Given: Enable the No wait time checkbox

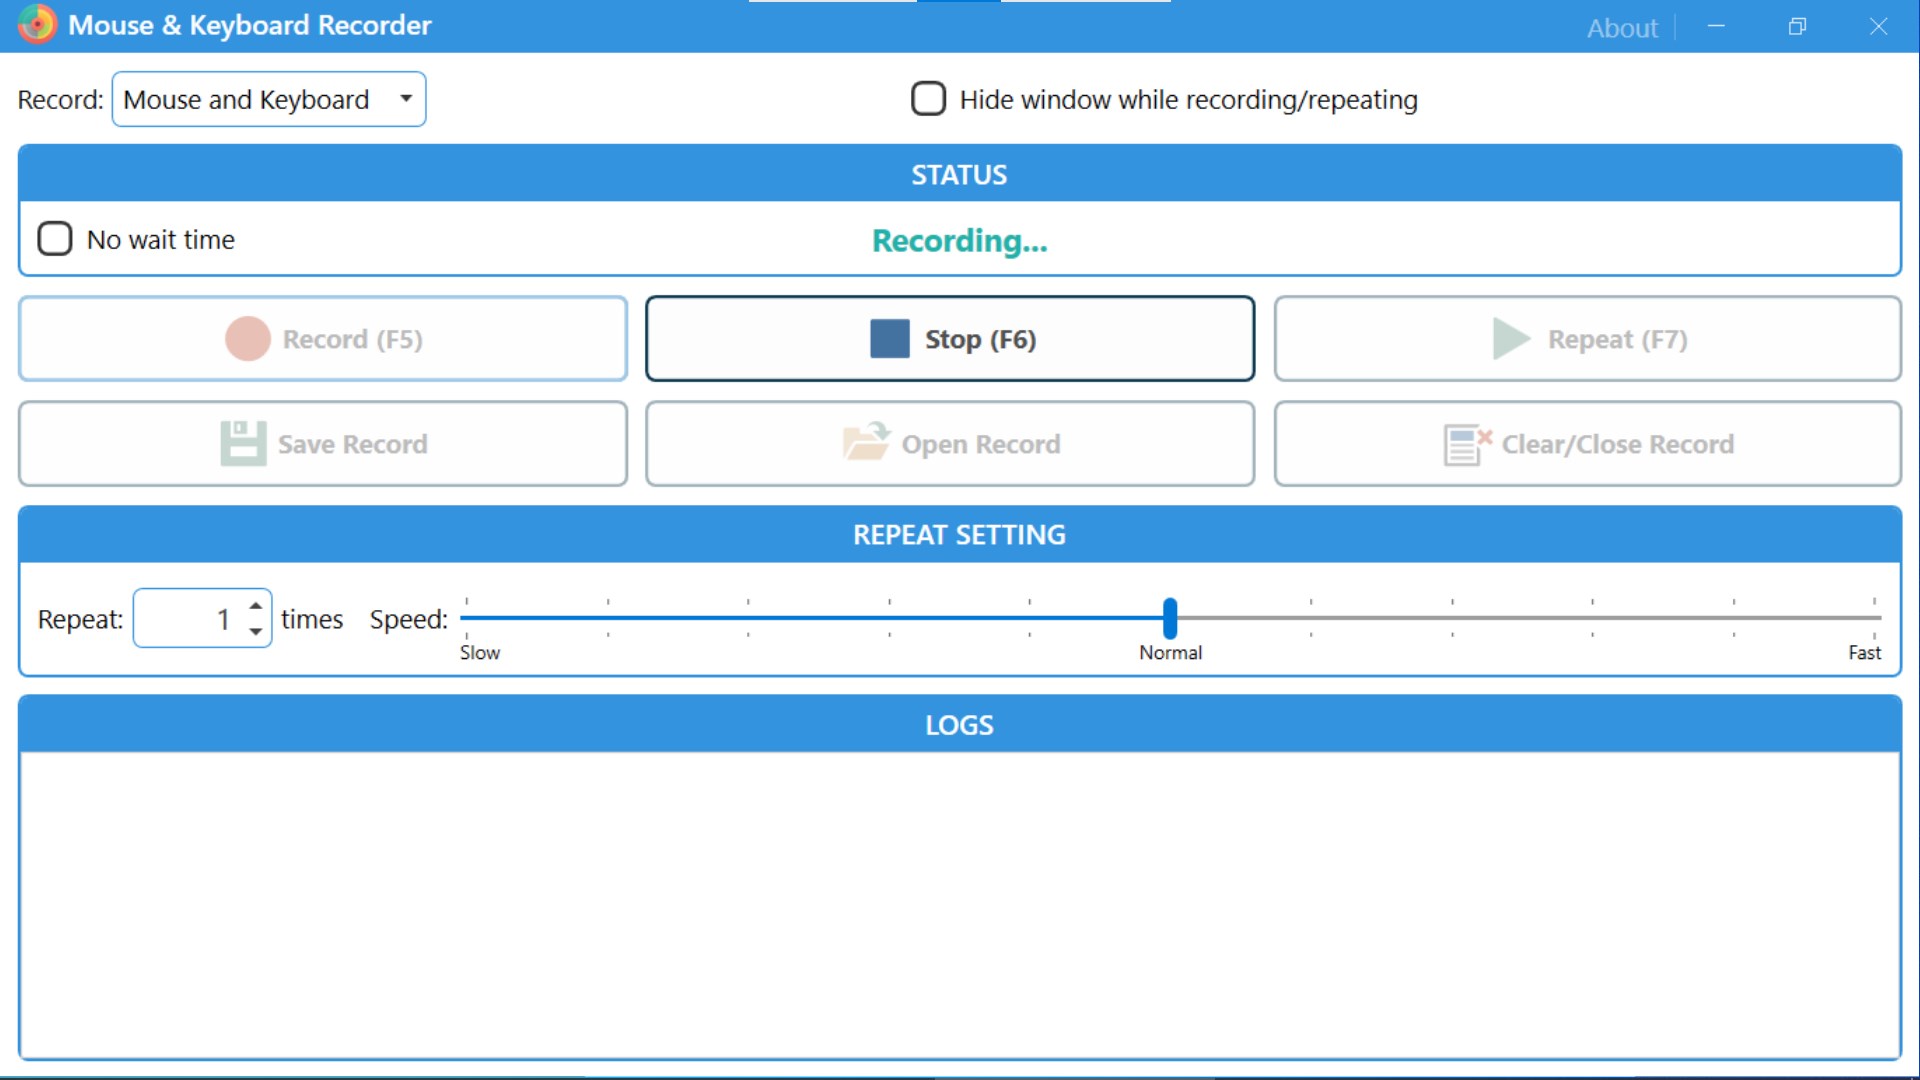Looking at the screenshot, I should point(55,239).
